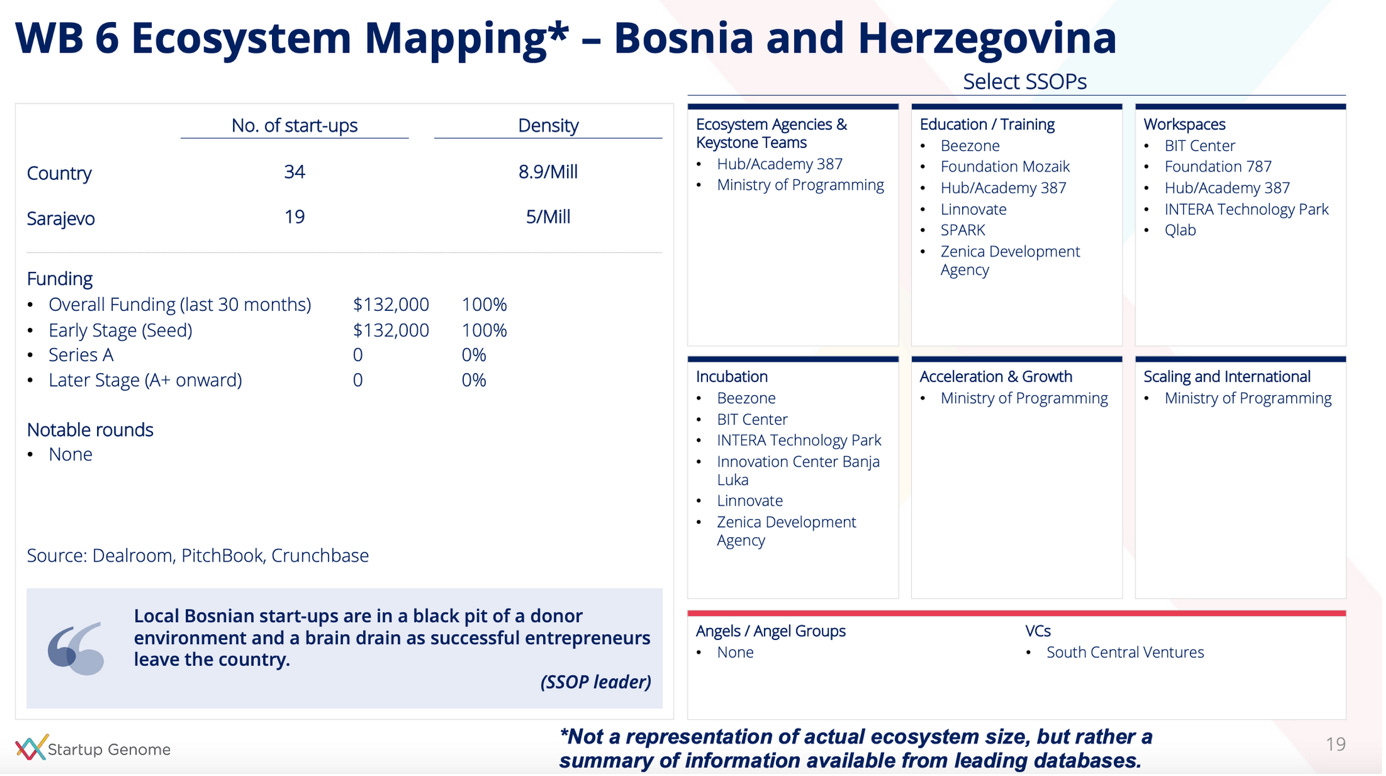Select 'BIT Center' under Workspaces
Viewport: 1386px width, 776px height.
coord(1200,146)
